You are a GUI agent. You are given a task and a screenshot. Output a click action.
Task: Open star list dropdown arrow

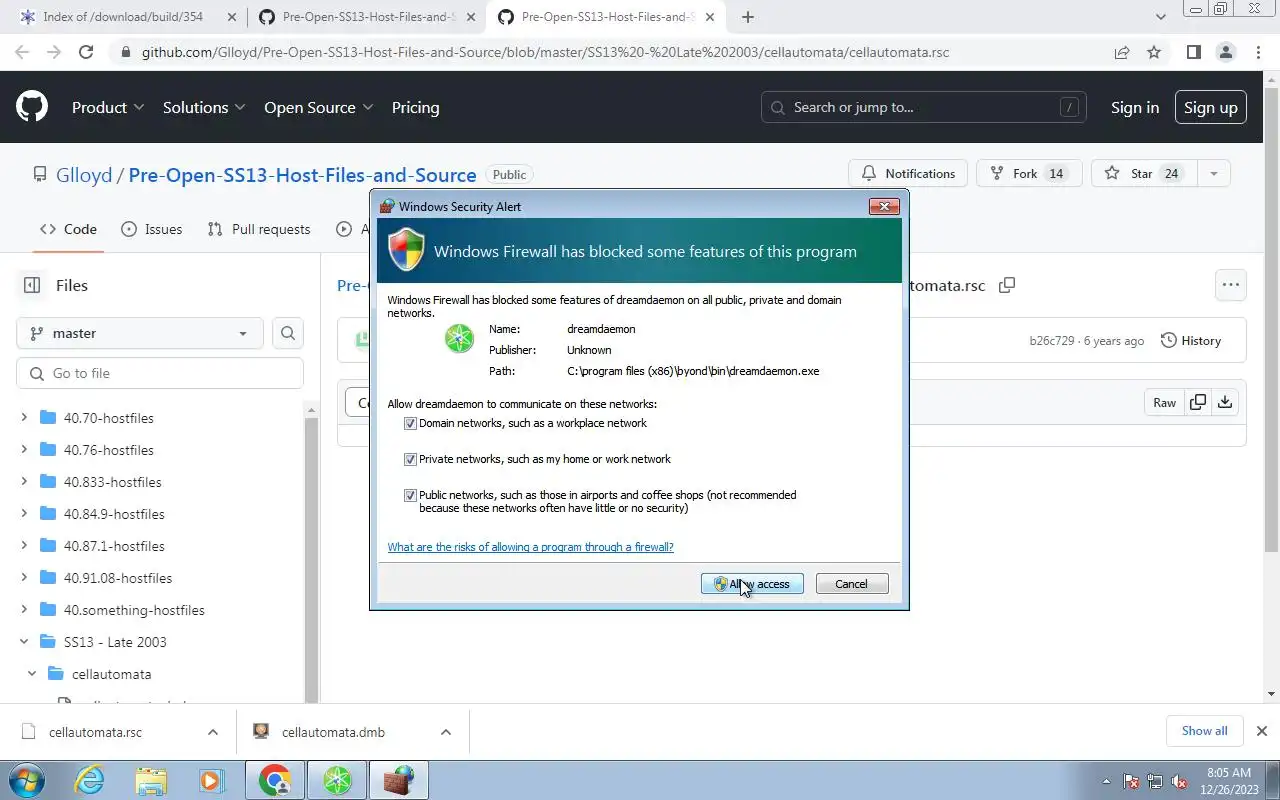[1213, 173]
